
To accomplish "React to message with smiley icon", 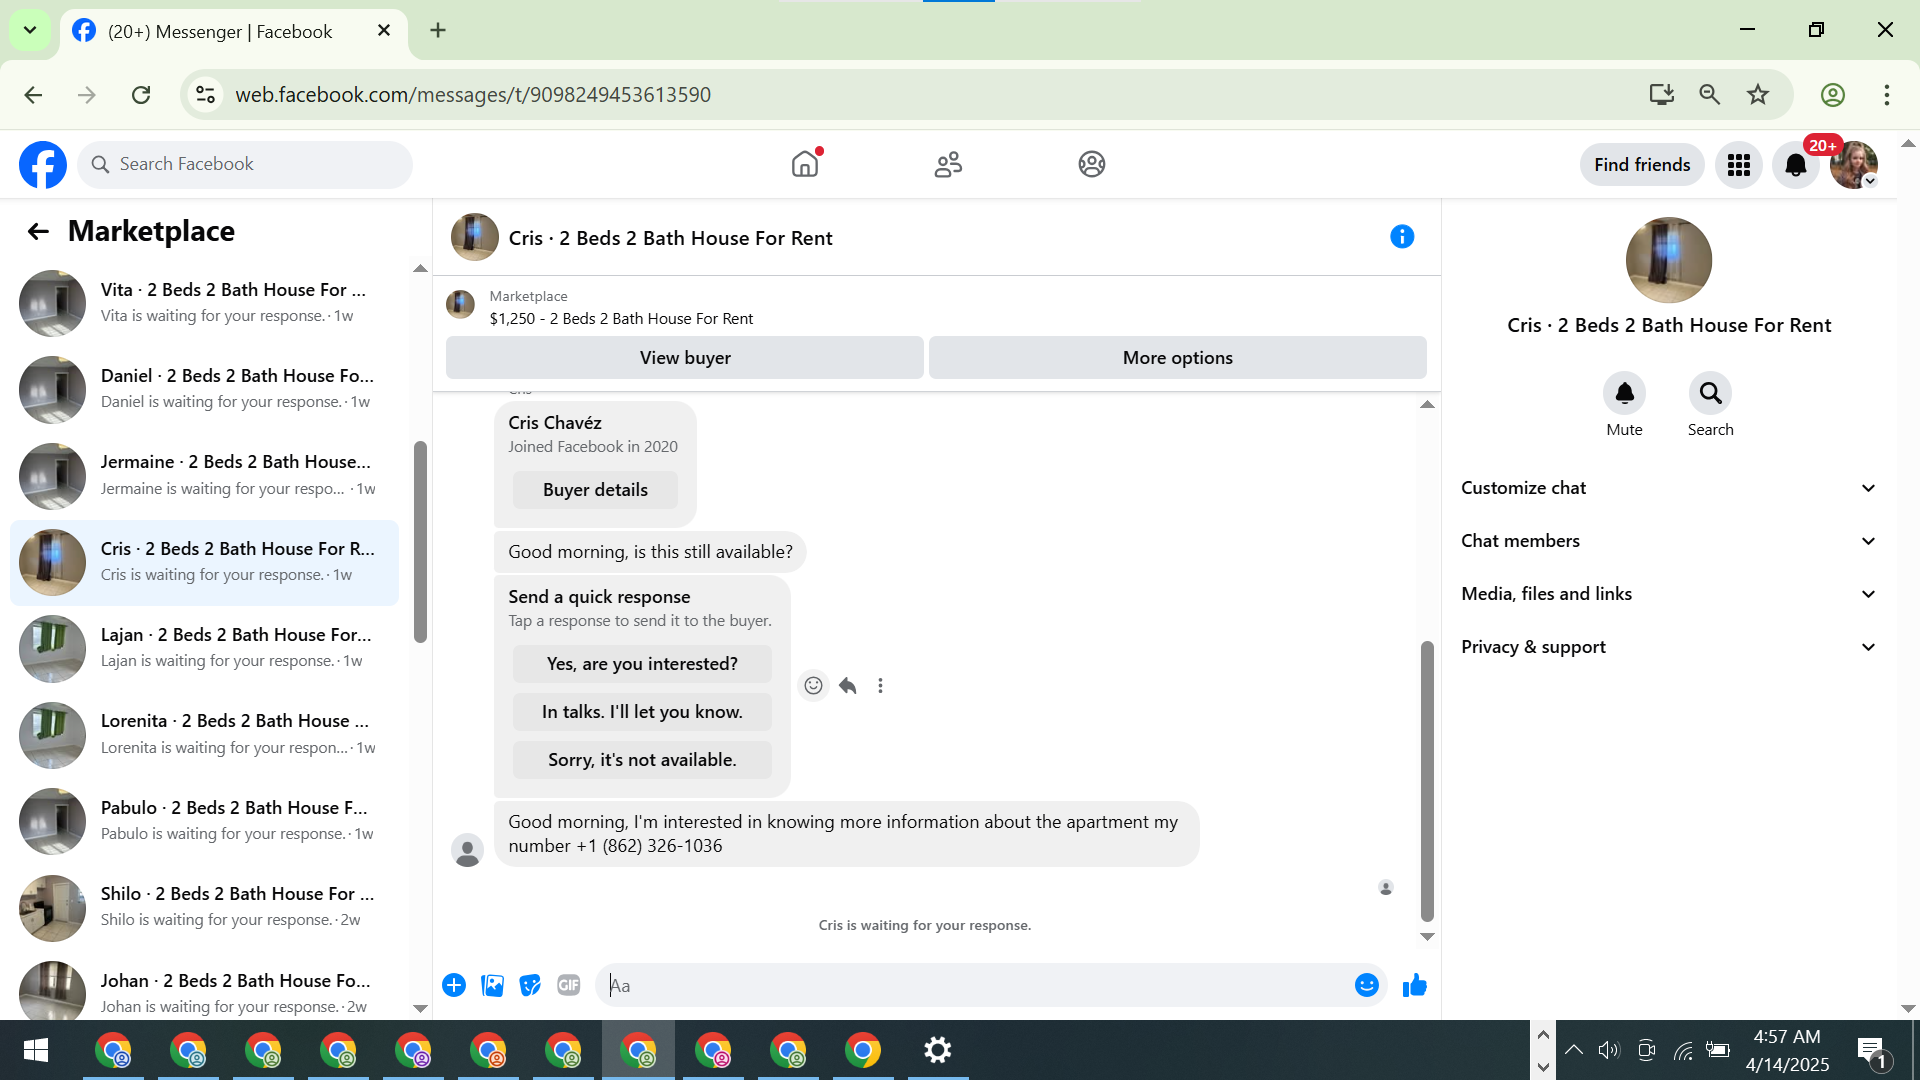I will [x=813, y=686].
